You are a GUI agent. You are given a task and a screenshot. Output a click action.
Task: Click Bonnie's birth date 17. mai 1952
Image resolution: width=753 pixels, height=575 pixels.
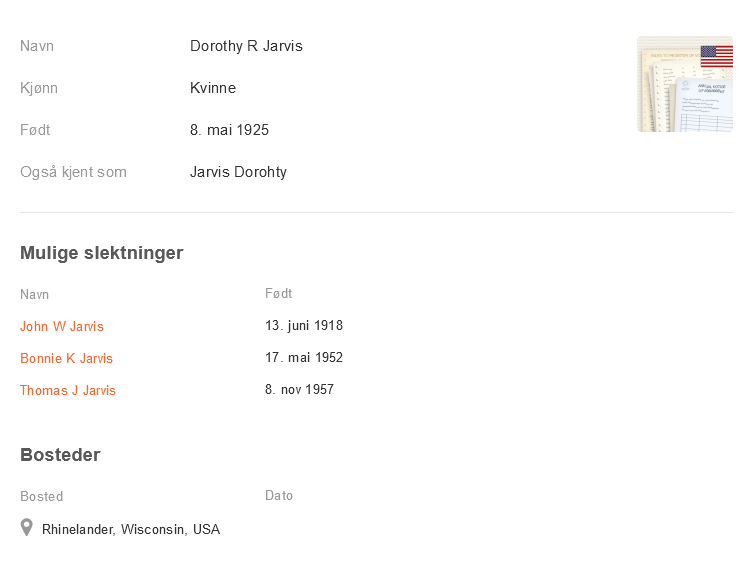tap(304, 358)
